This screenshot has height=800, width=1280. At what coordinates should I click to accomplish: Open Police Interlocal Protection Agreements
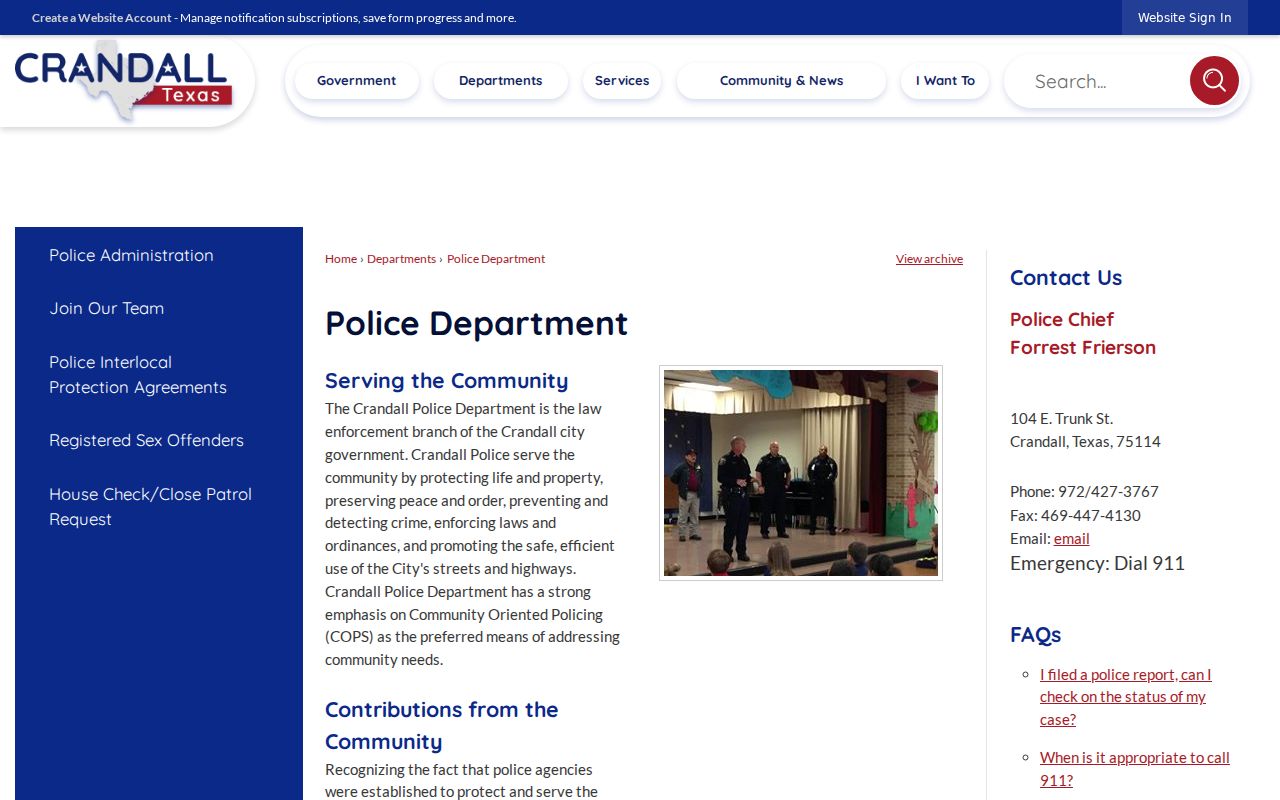point(138,374)
